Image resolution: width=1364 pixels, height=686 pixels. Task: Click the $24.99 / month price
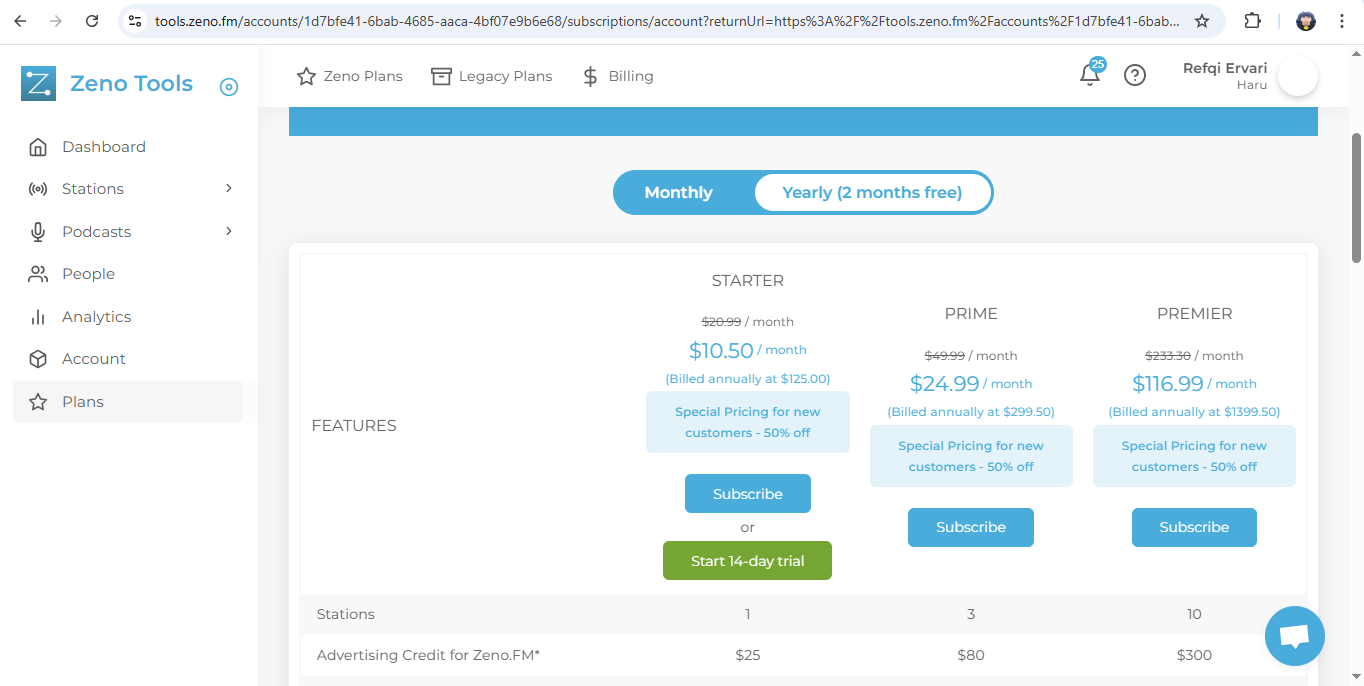pos(971,384)
